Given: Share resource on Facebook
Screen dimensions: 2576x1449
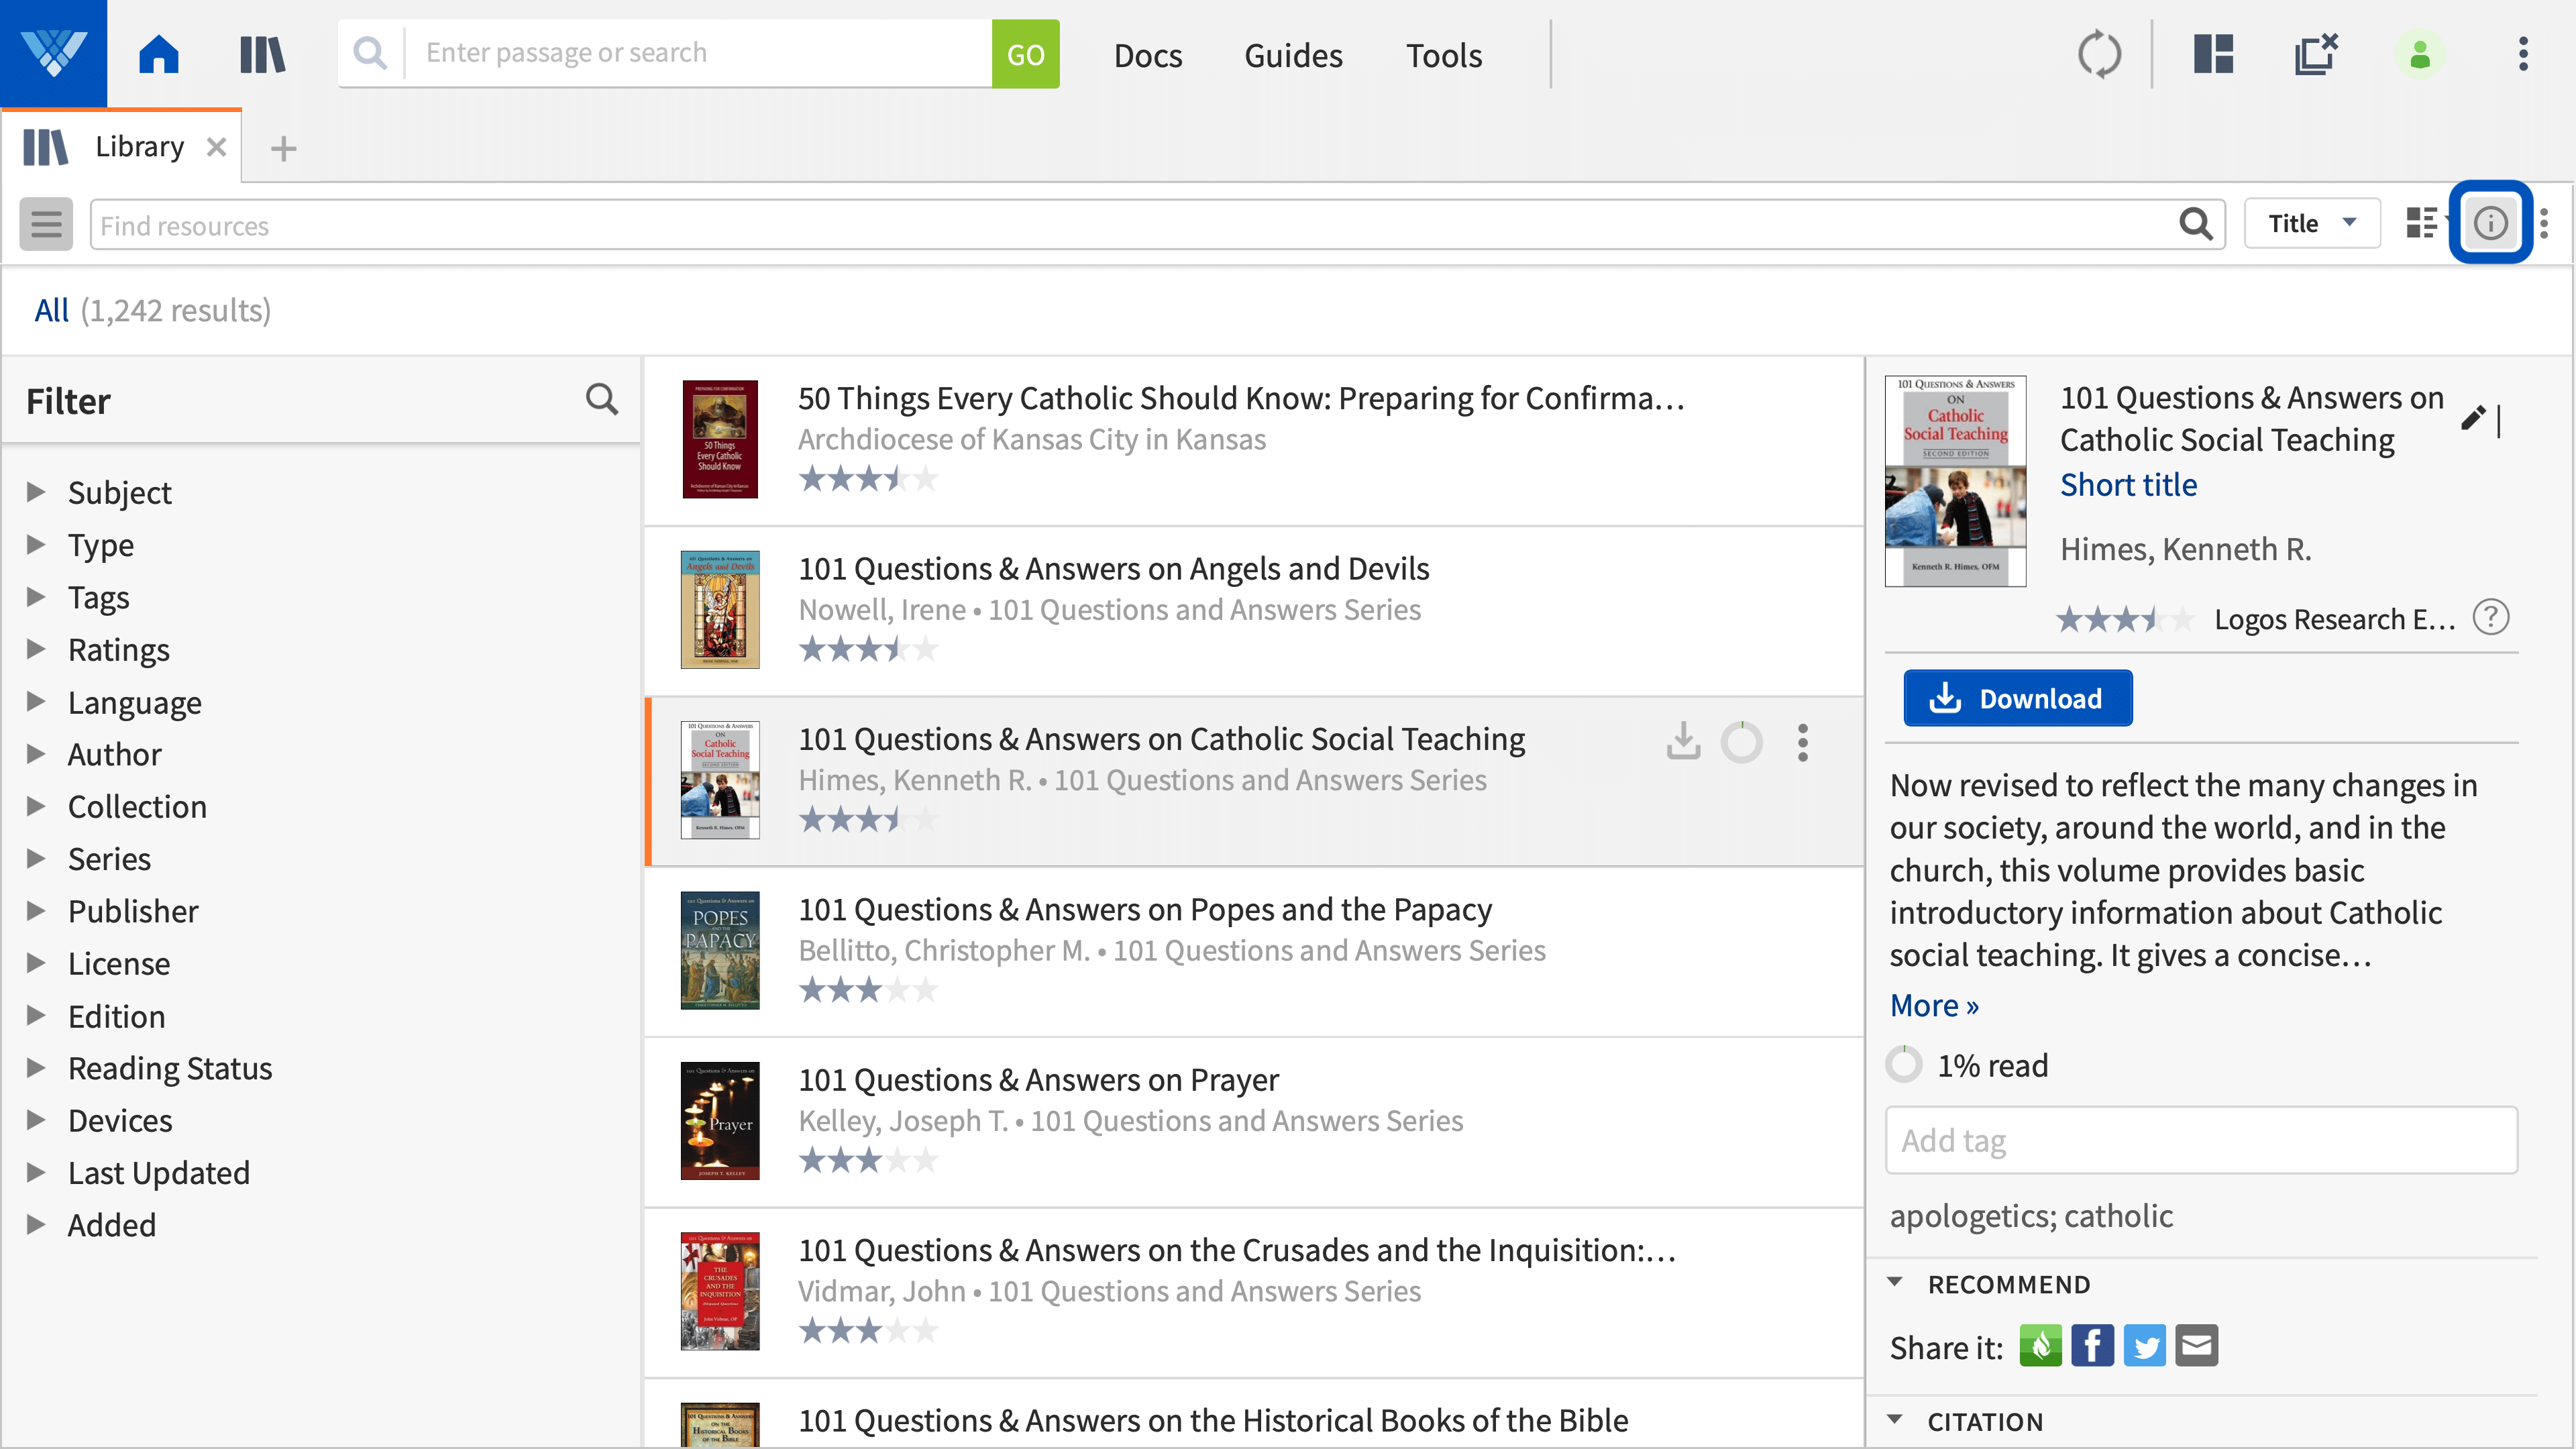Looking at the screenshot, I should [2092, 1346].
